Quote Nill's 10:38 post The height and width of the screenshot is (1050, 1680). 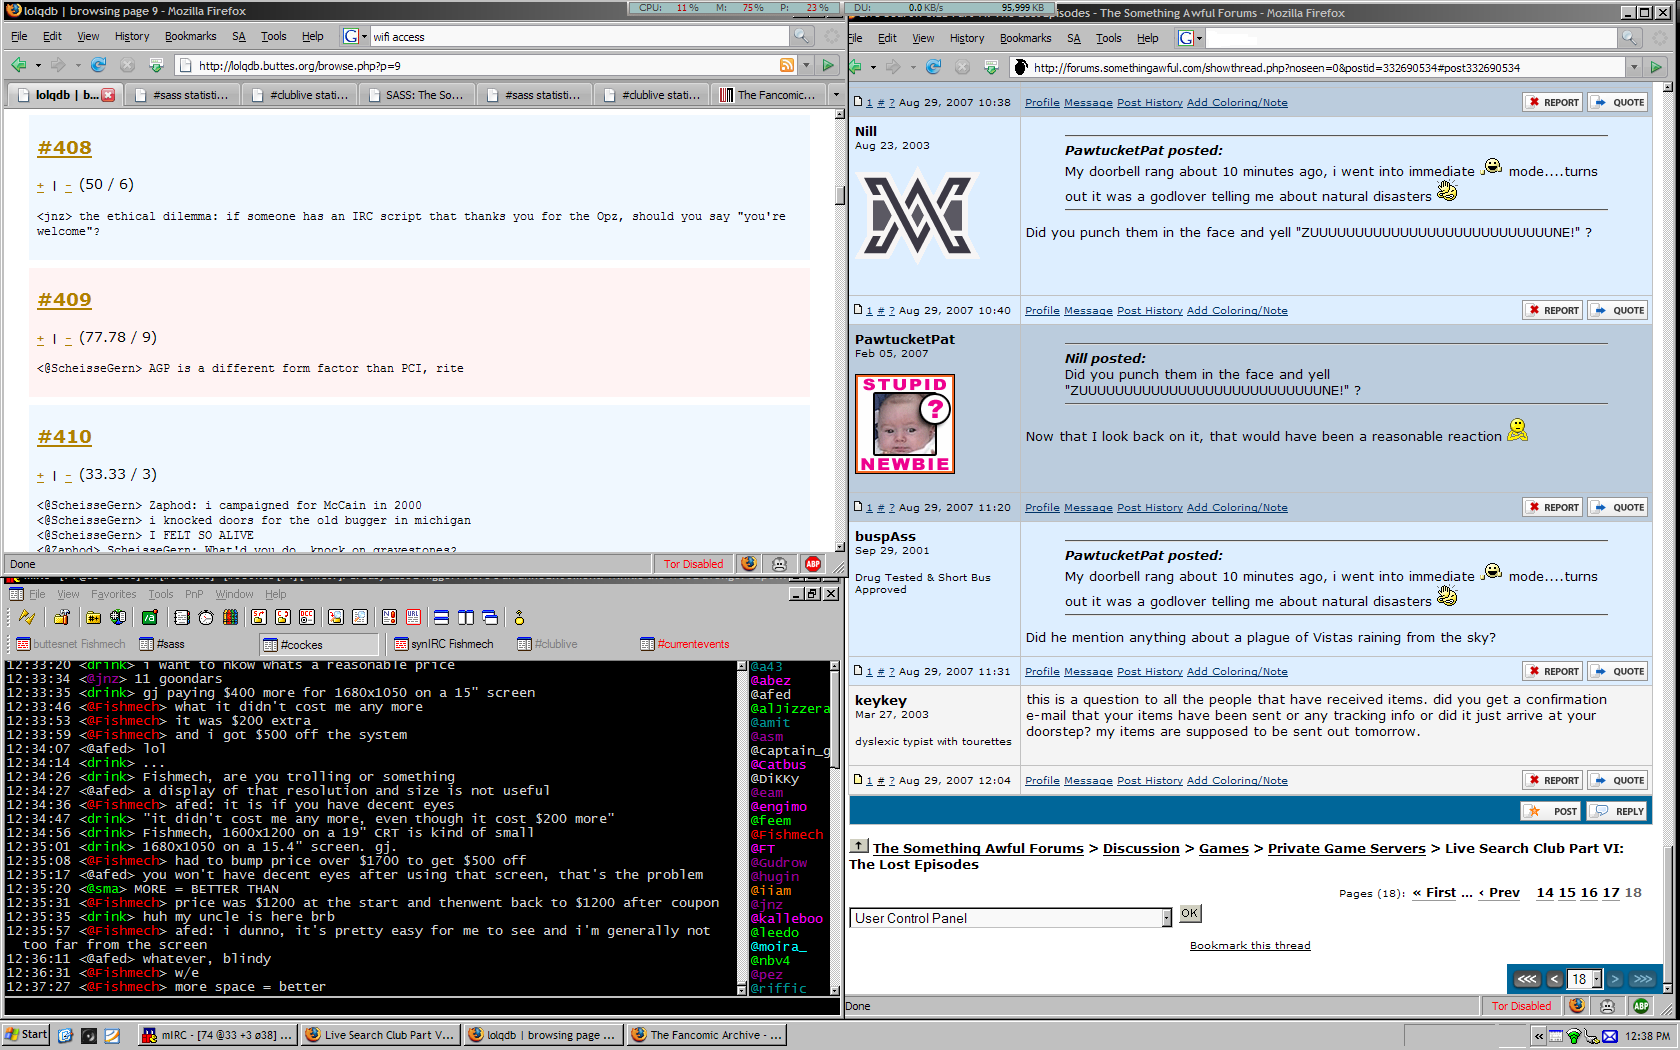point(1619,102)
